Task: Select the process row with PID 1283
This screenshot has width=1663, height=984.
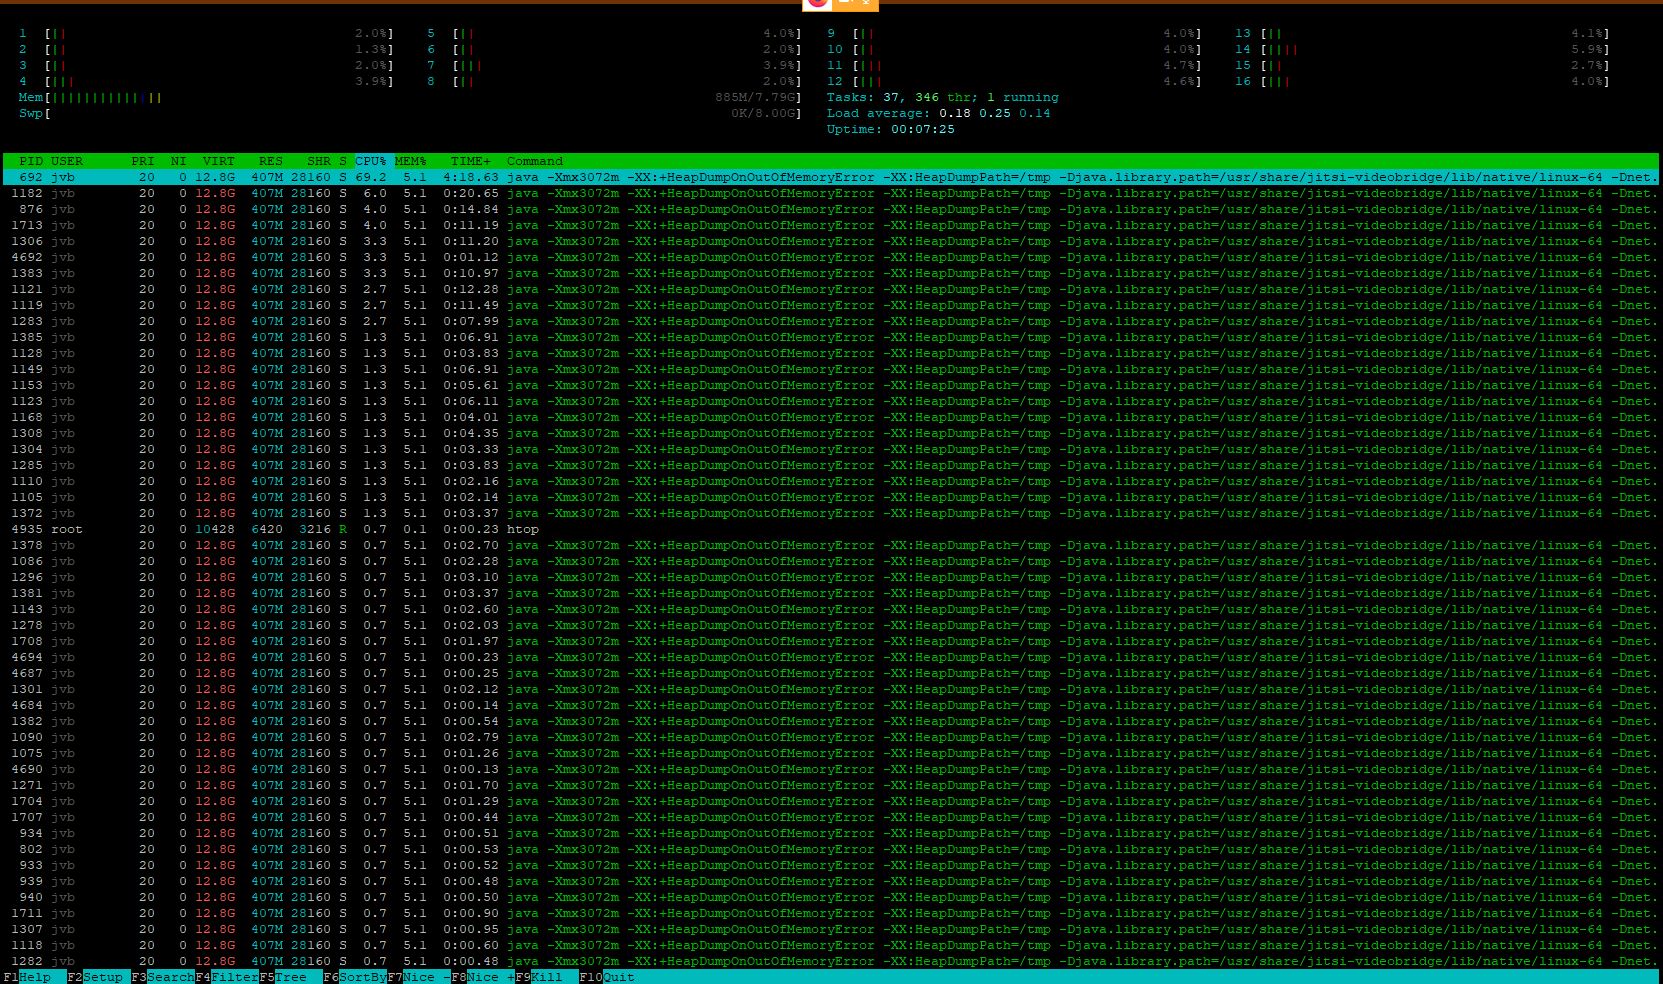Action: [831, 321]
